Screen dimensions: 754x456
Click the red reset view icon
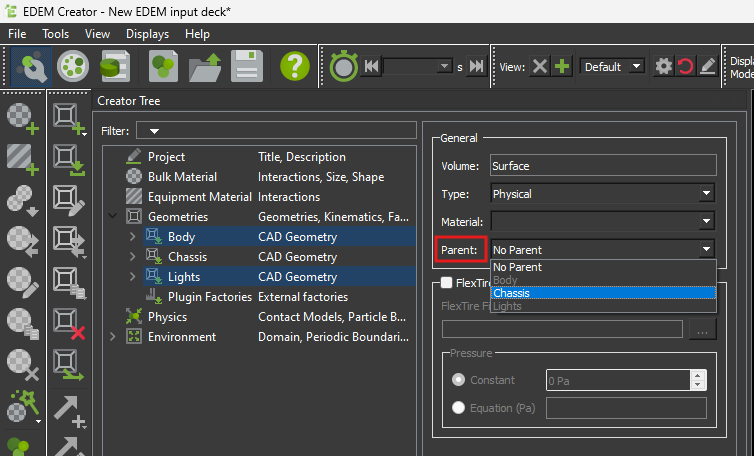685,66
